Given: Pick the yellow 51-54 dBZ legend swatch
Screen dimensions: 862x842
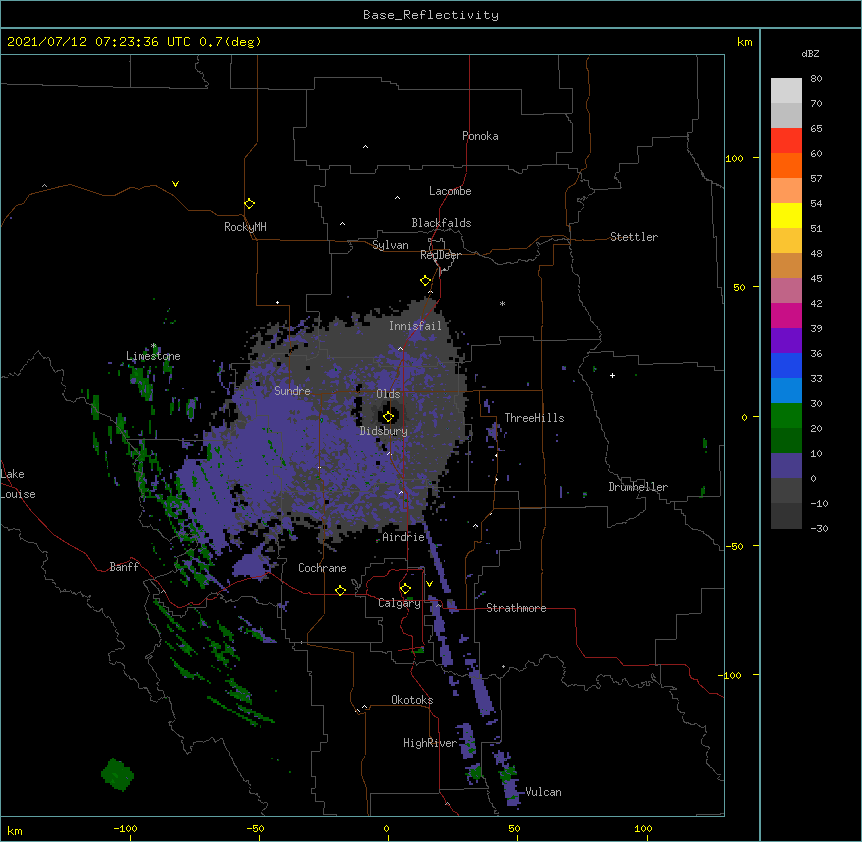Looking at the screenshot, I should pyautogui.click(x=786, y=215).
